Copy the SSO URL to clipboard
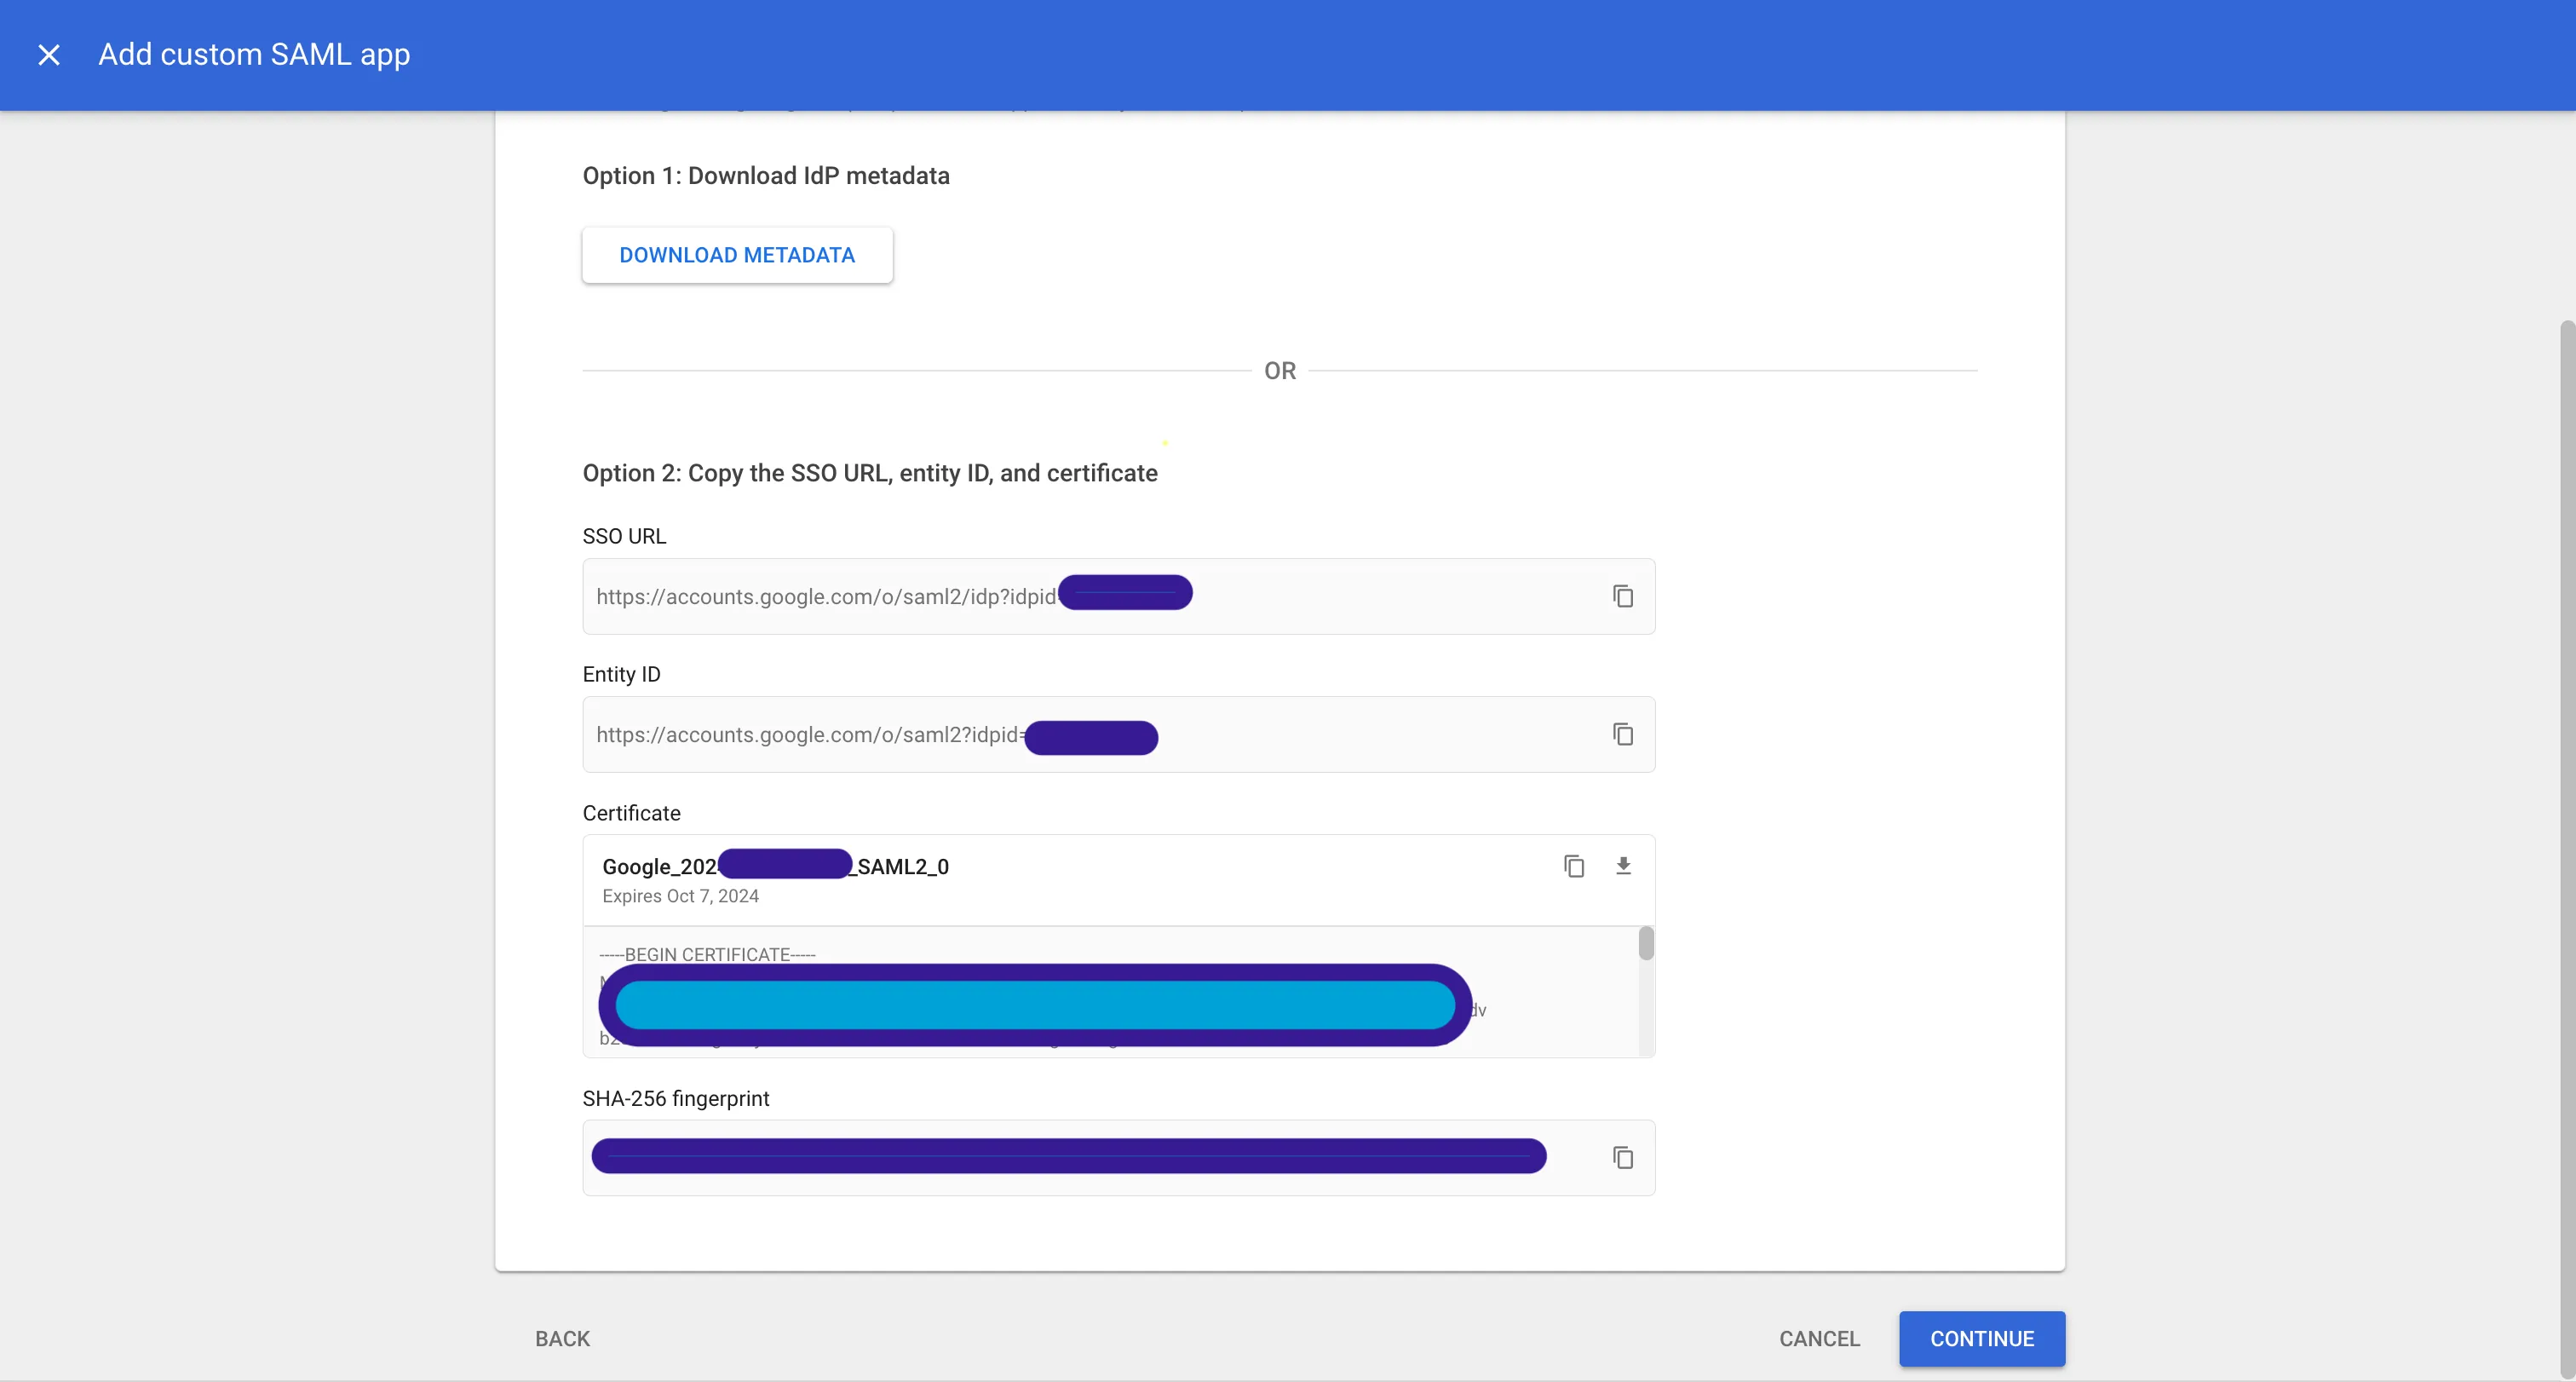Screen dimensions: 2576x1382 coord(1622,596)
